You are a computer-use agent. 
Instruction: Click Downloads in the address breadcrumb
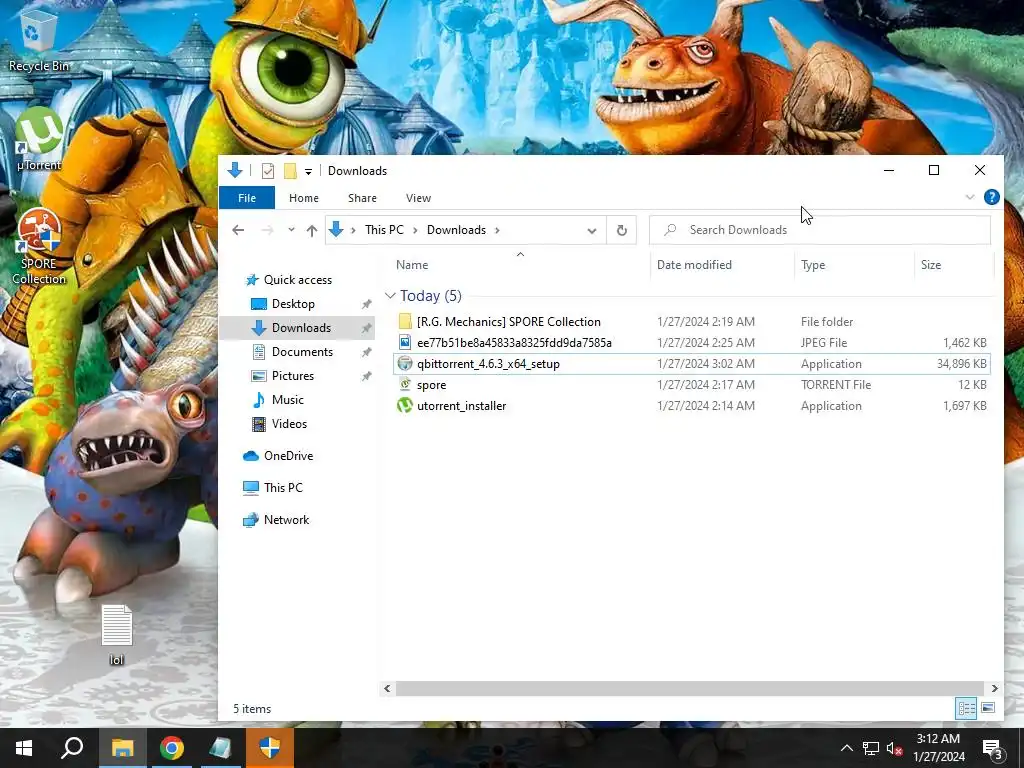pos(456,230)
